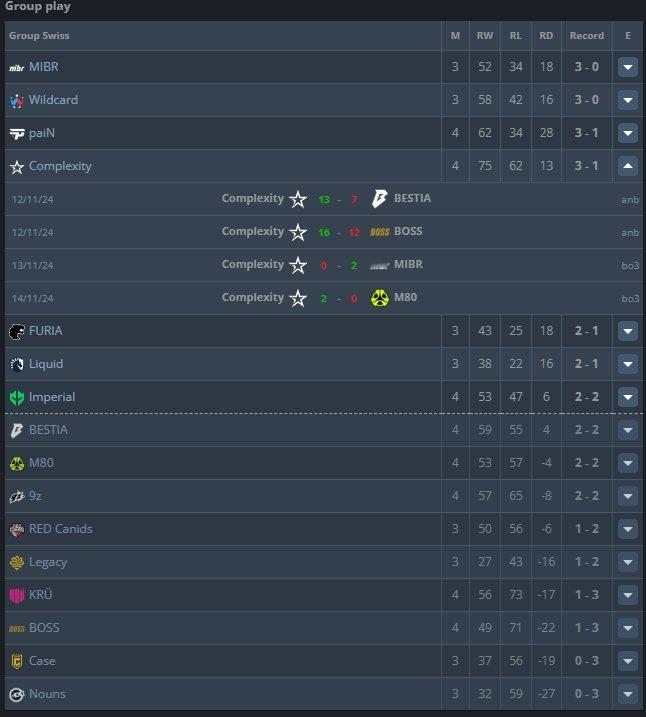Open Complexity vs BOSS match score
Screen dimensions: 646x717
click(x=339, y=232)
